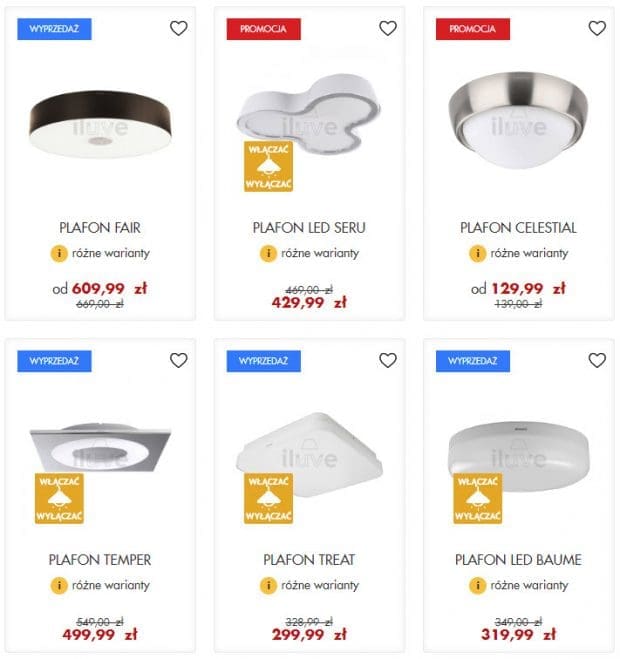
Task: Click the variants info icon under Plafon Celestial
Action: click(x=477, y=253)
